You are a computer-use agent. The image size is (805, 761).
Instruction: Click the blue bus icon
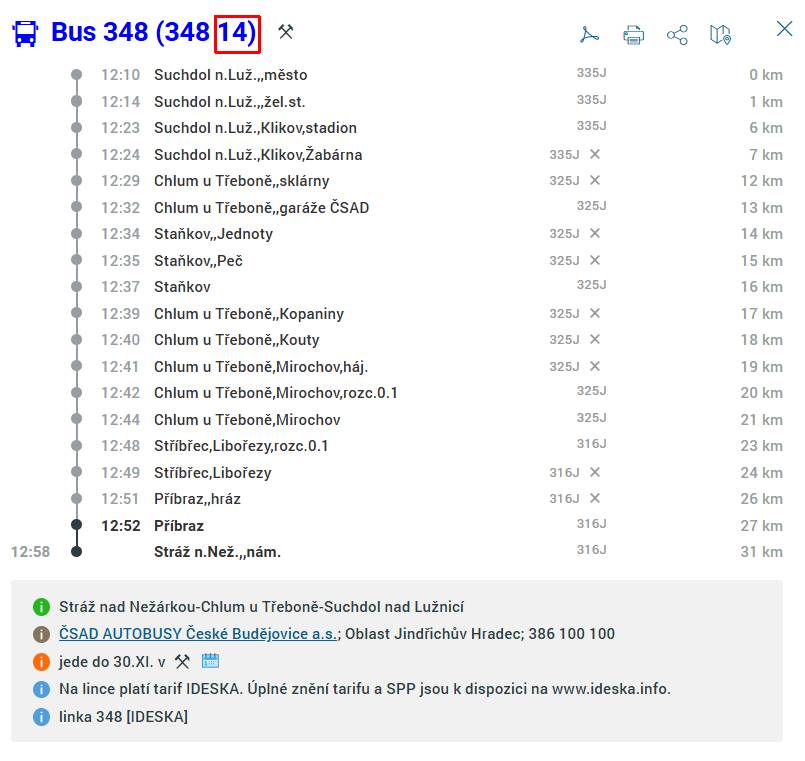(25, 33)
